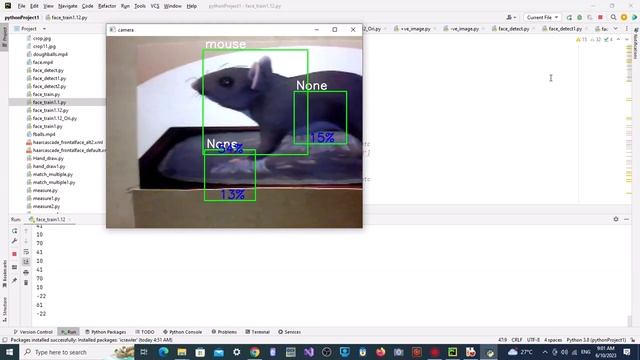Open Version Control tool window
Viewport: 640px width, 360px height.
(x=33, y=332)
